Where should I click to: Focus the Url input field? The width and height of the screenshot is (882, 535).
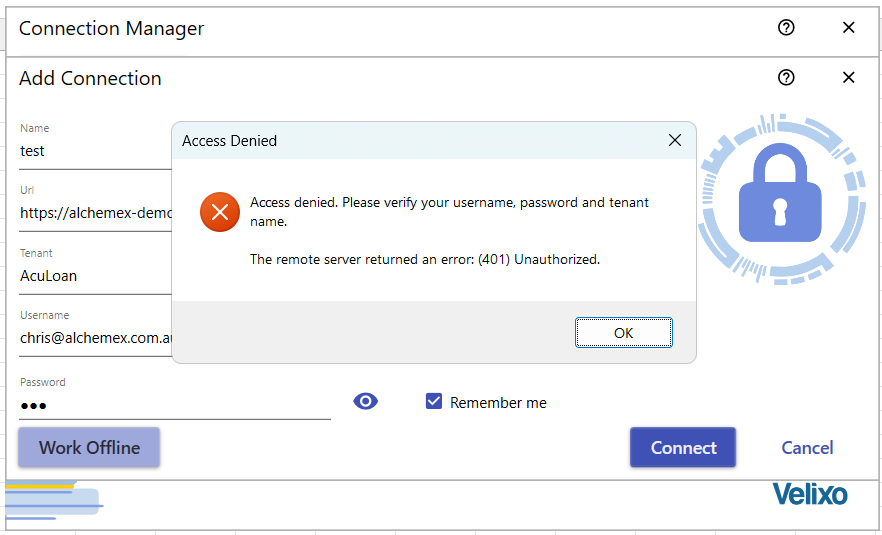pos(96,213)
